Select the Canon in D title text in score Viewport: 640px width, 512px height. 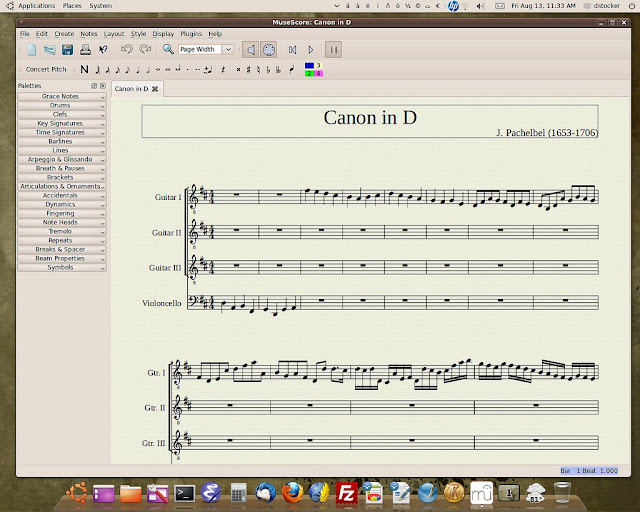click(x=370, y=118)
